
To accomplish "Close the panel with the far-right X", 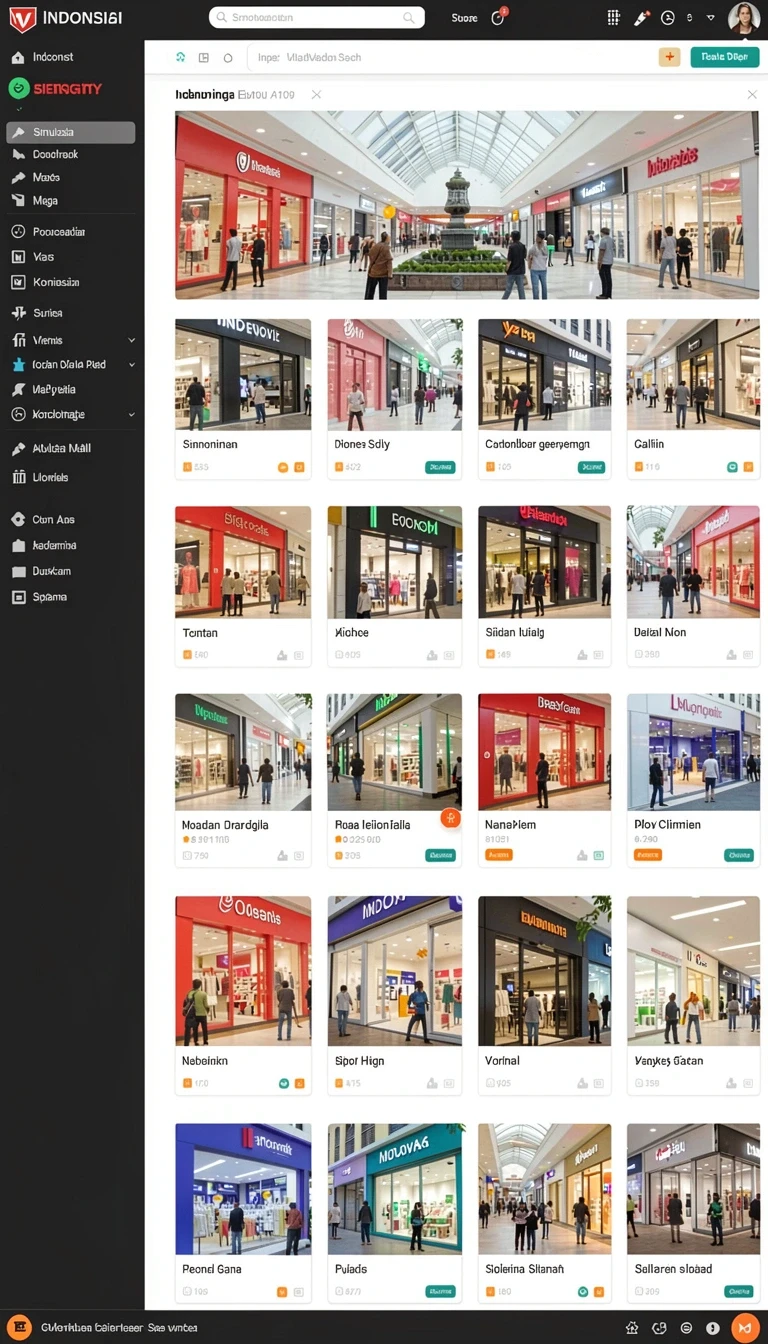I will point(752,94).
